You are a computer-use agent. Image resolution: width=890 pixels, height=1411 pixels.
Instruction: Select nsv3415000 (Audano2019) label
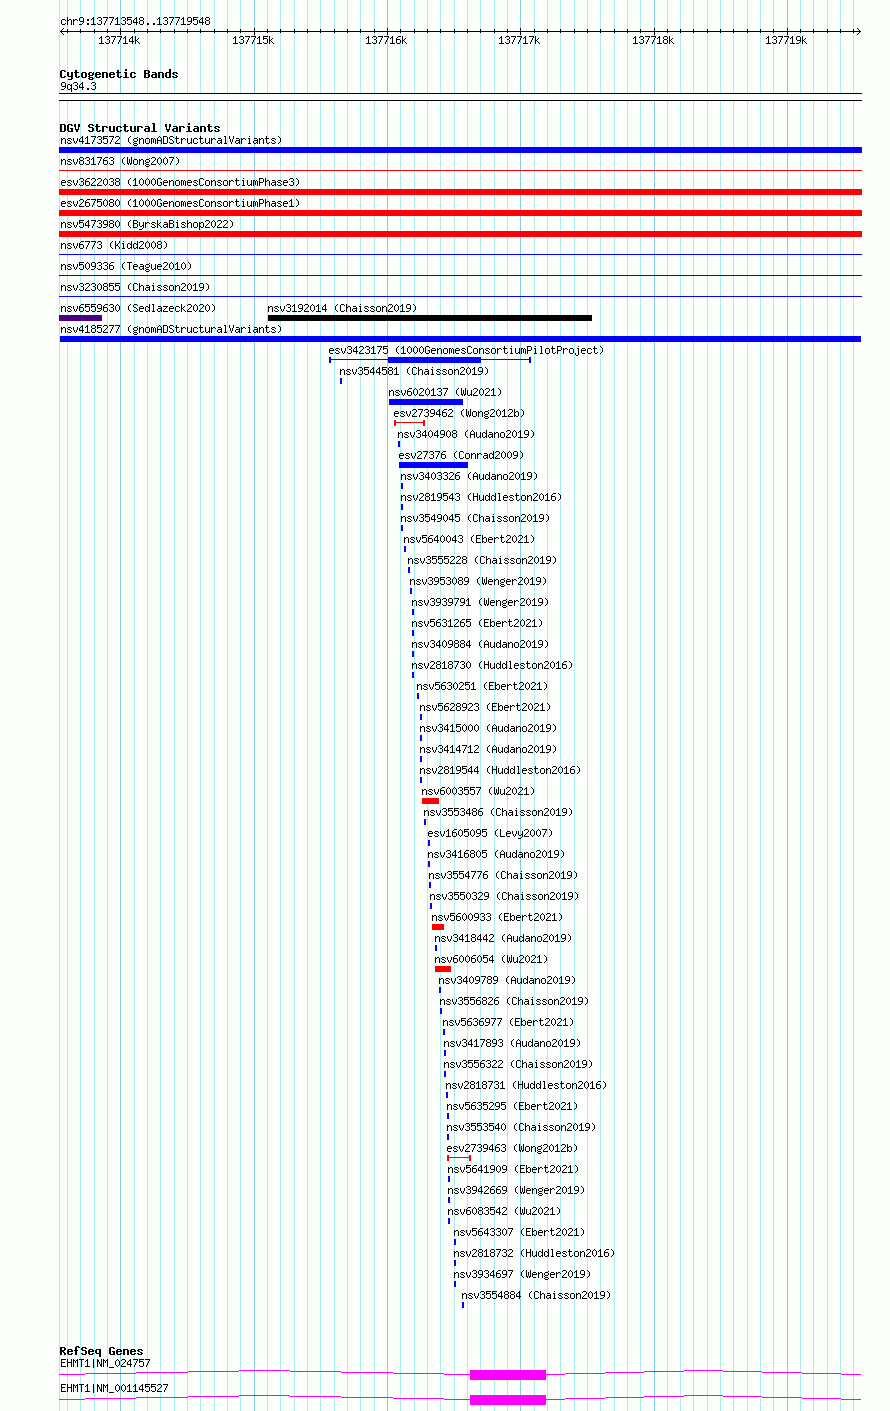489,728
